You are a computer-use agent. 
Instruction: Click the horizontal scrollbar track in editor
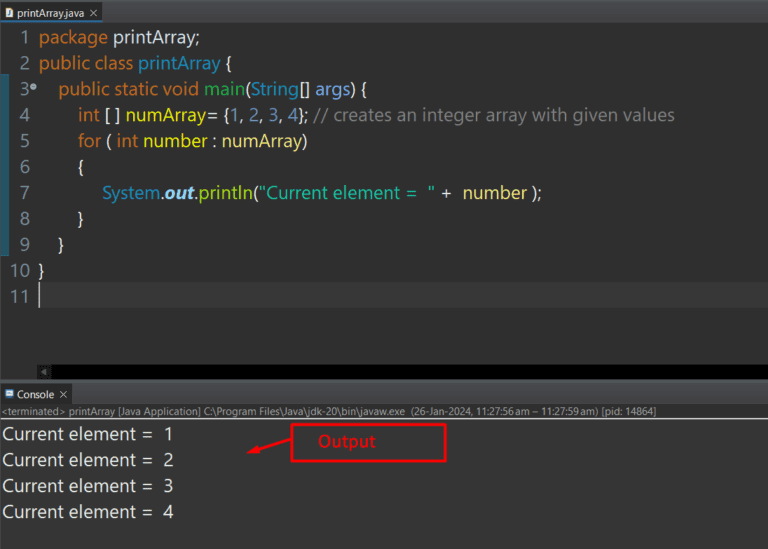[400, 372]
